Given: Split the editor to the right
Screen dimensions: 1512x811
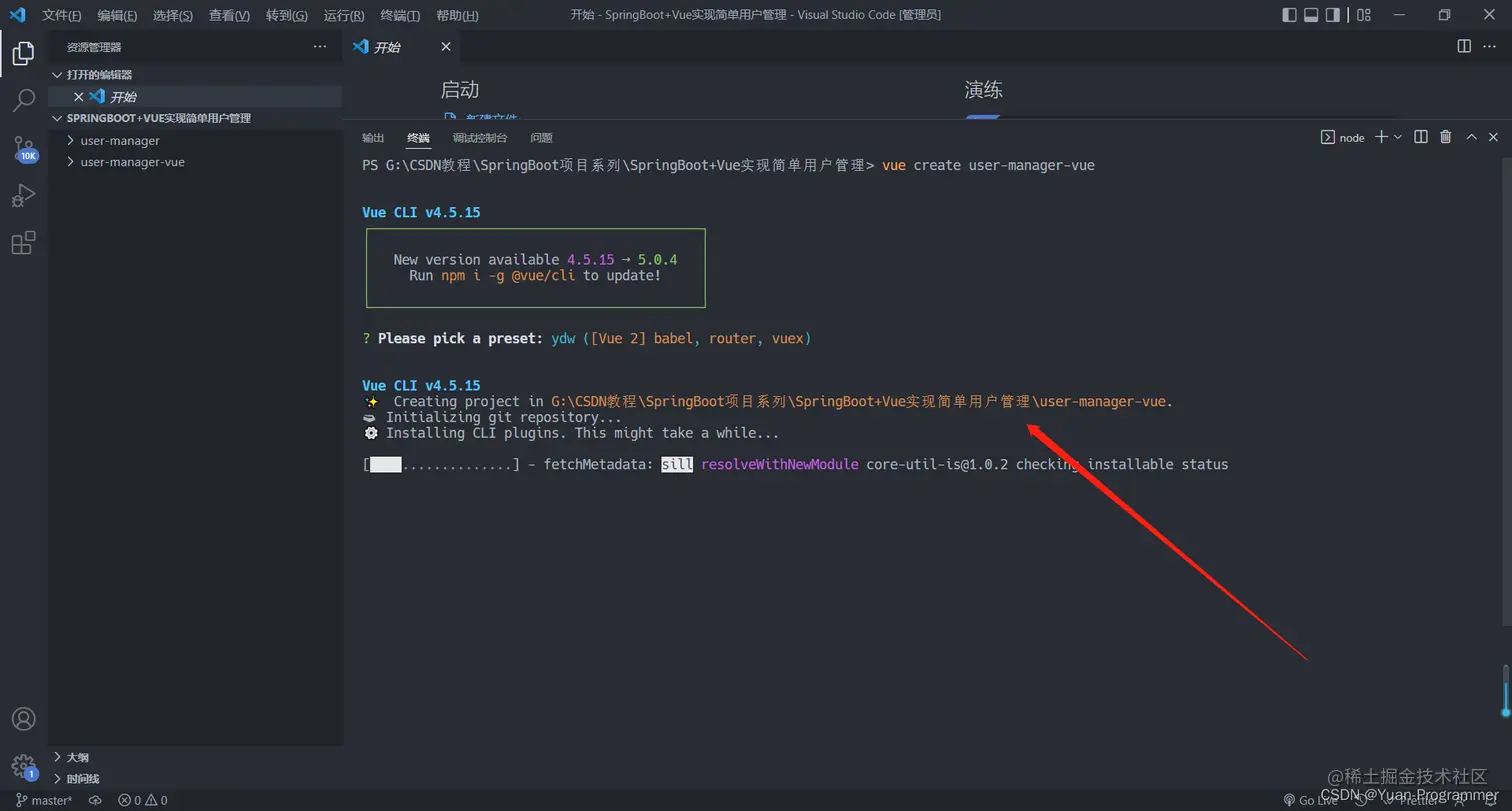Looking at the screenshot, I should 1464,46.
